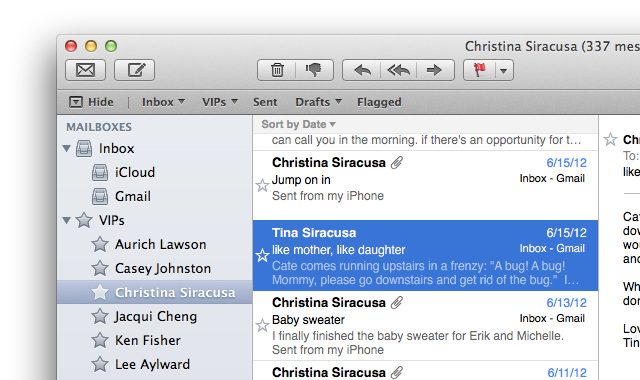
Task: Click the Get Mail envelope icon
Action: [x=85, y=70]
